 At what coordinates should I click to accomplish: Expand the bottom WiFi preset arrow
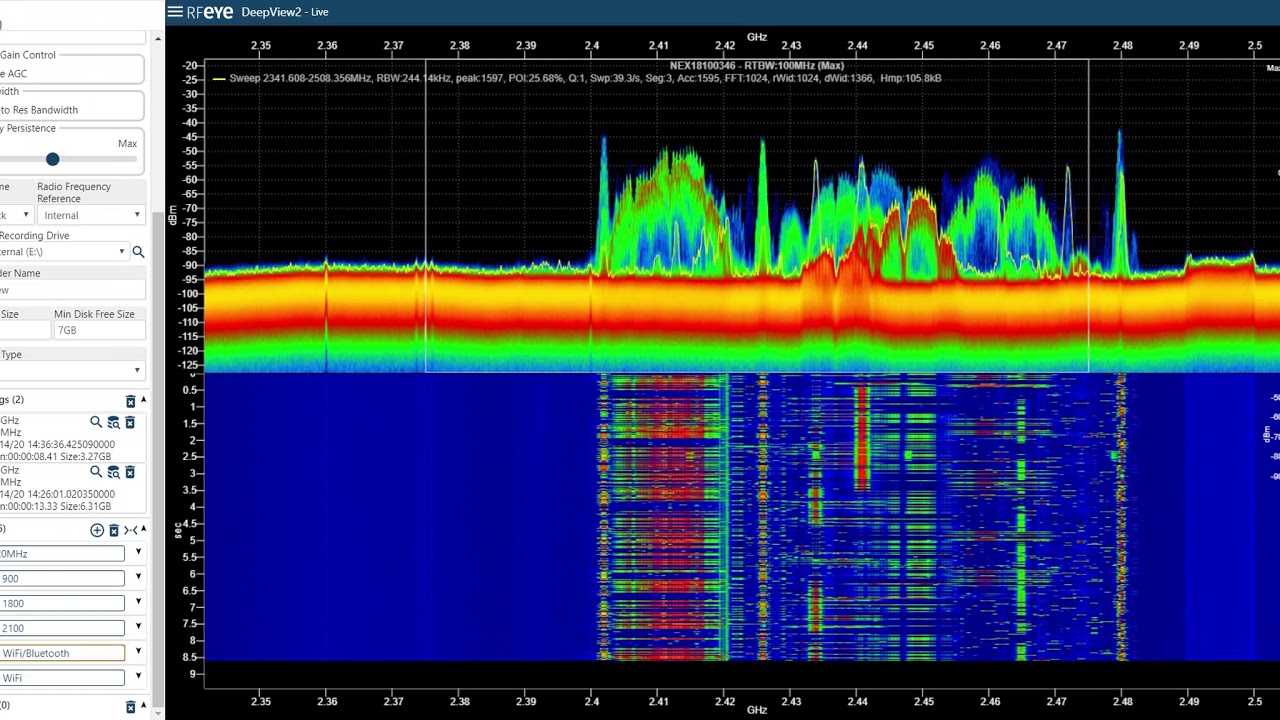click(138, 677)
